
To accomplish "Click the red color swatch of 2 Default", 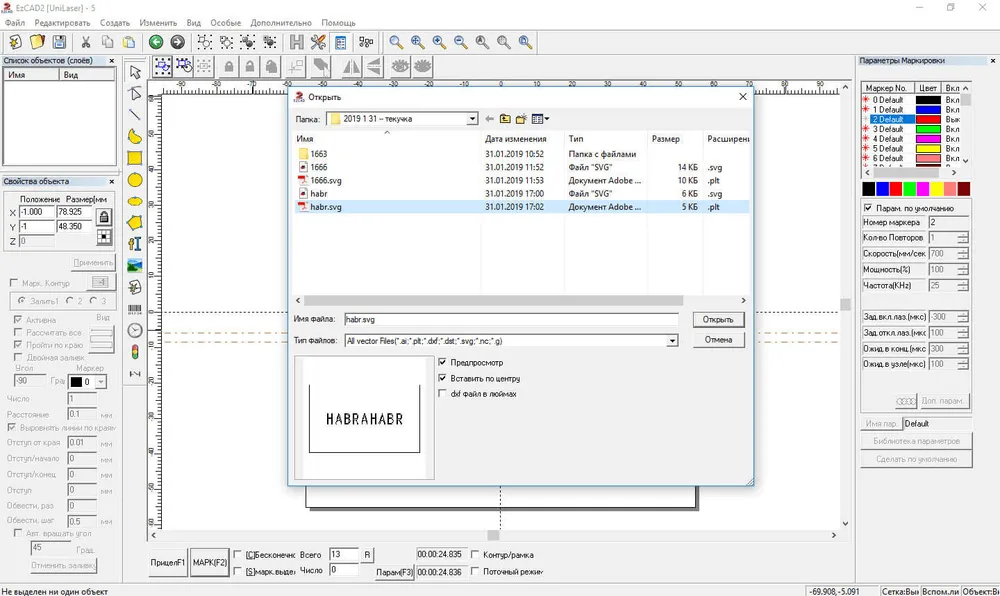I will pos(928,119).
